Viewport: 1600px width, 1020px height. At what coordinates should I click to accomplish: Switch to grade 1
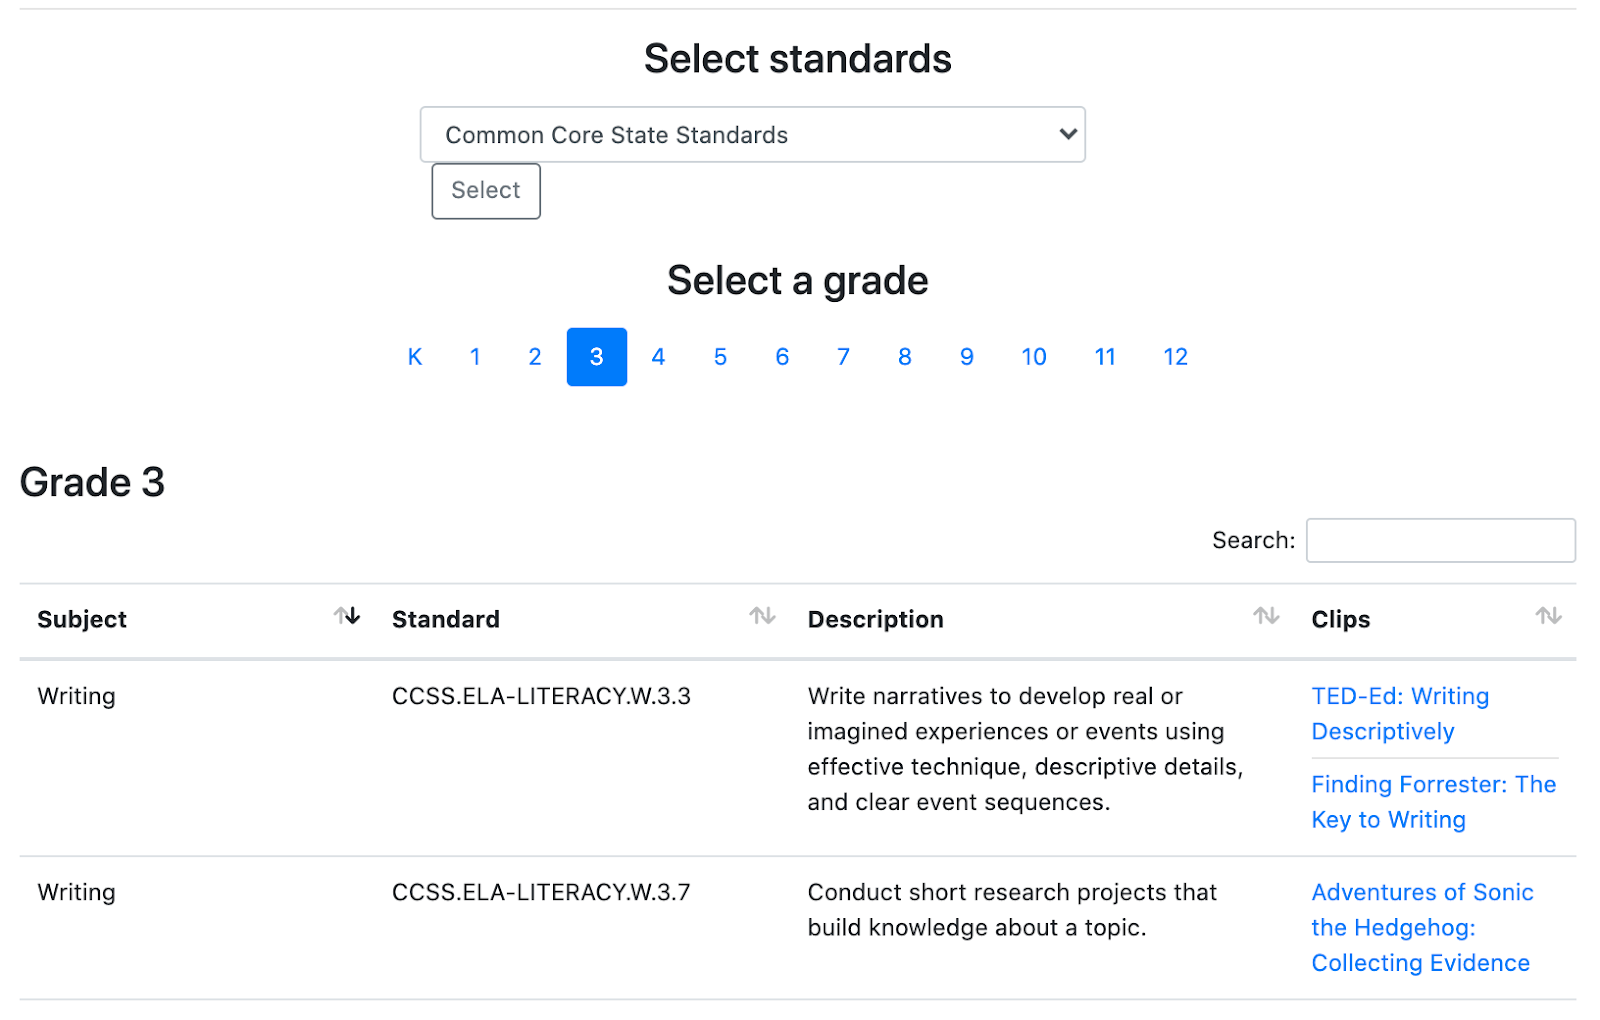click(475, 357)
